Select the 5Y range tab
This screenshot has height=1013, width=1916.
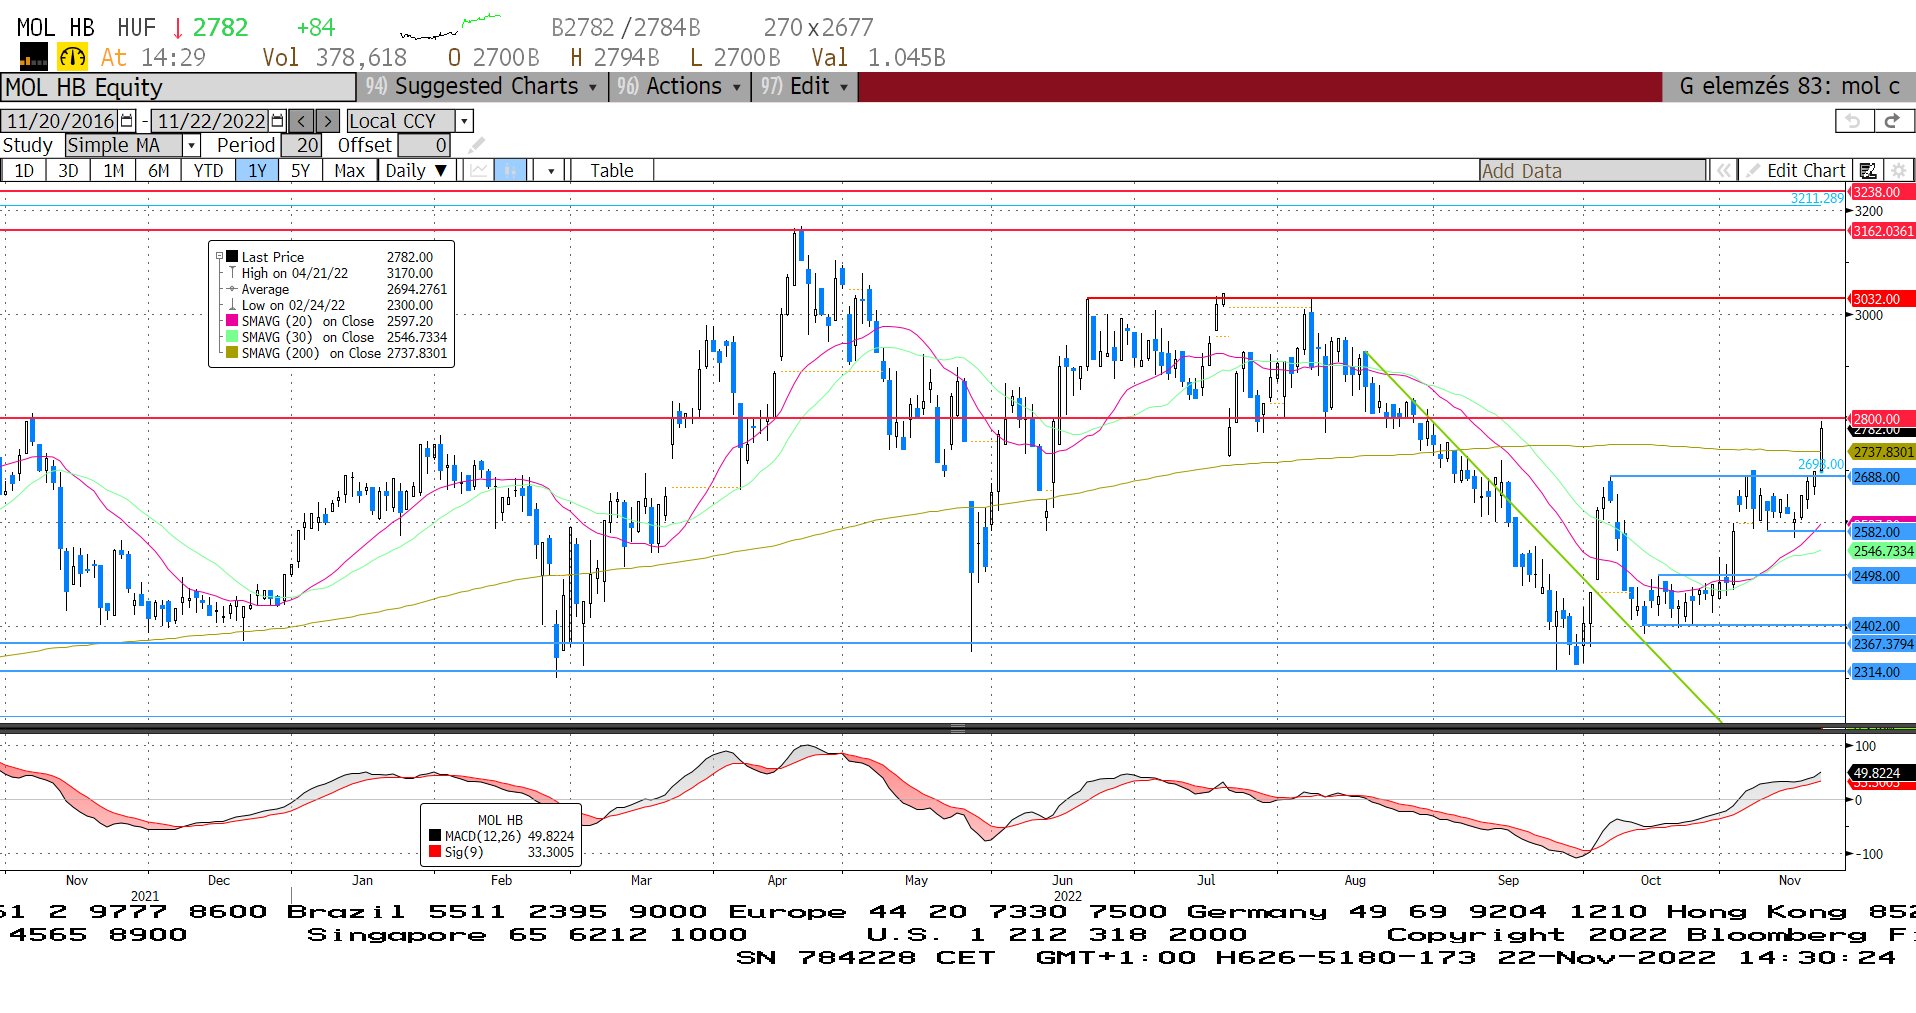click(x=300, y=171)
